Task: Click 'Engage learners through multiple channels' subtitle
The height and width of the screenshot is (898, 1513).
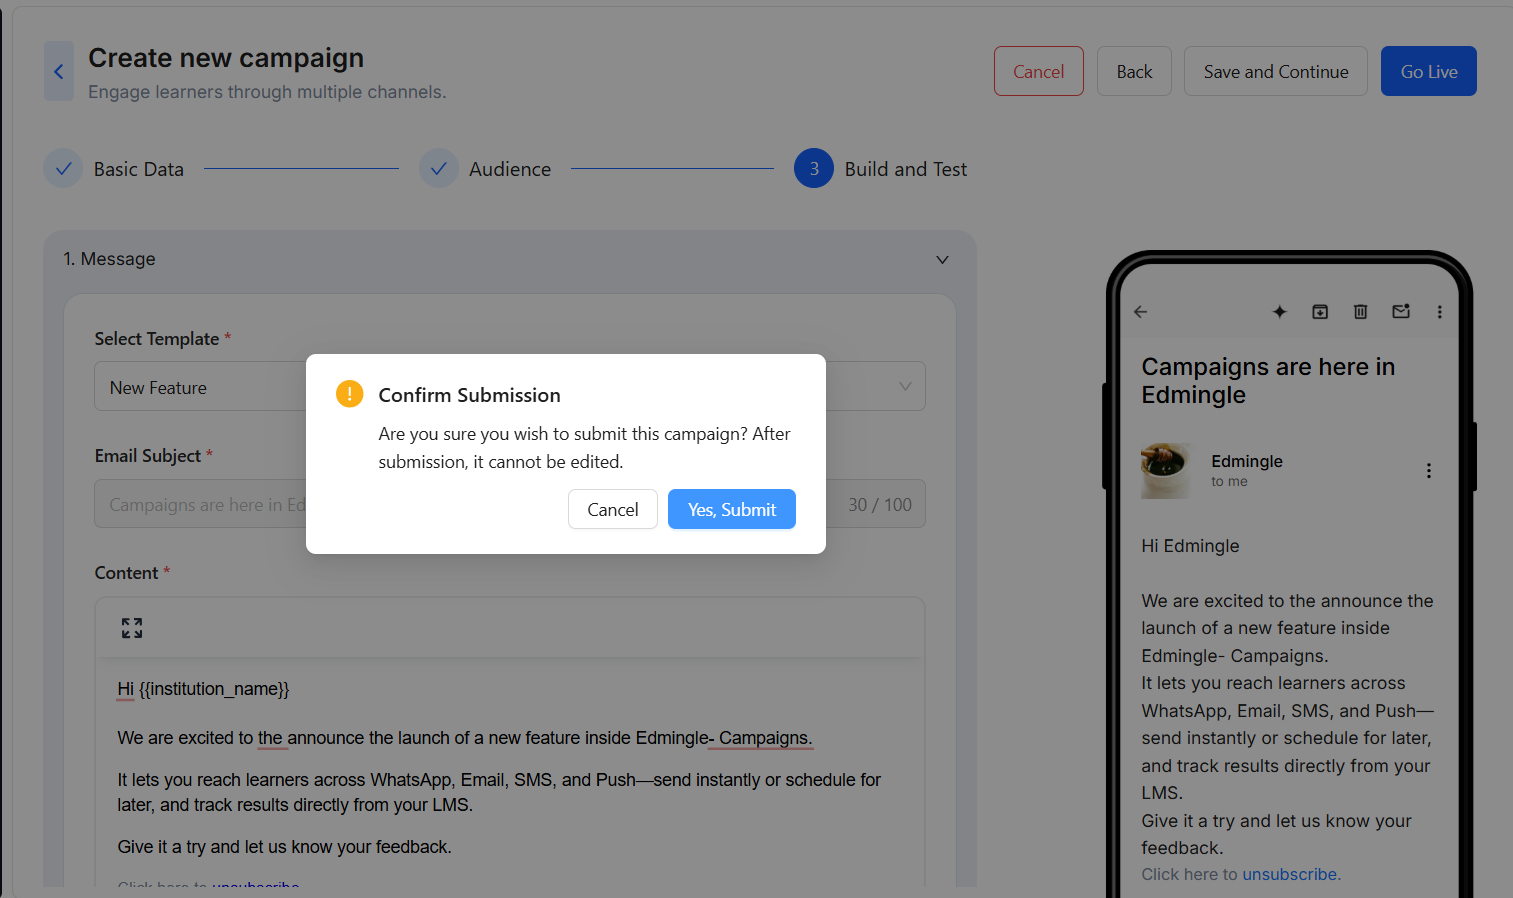Action: (x=267, y=92)
